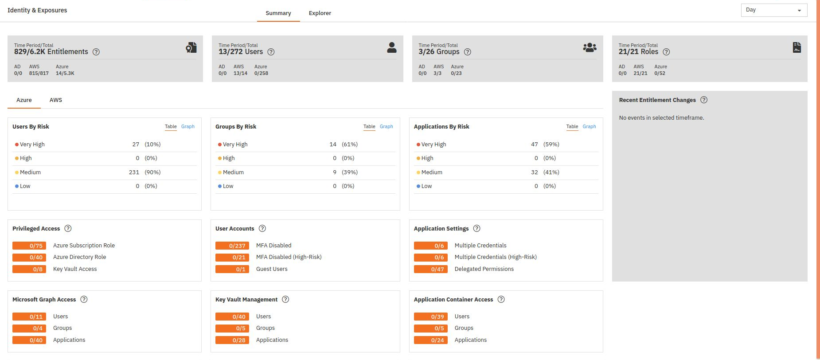Select the Azure tab
820x360 pixels.
[x=24, y=100]
